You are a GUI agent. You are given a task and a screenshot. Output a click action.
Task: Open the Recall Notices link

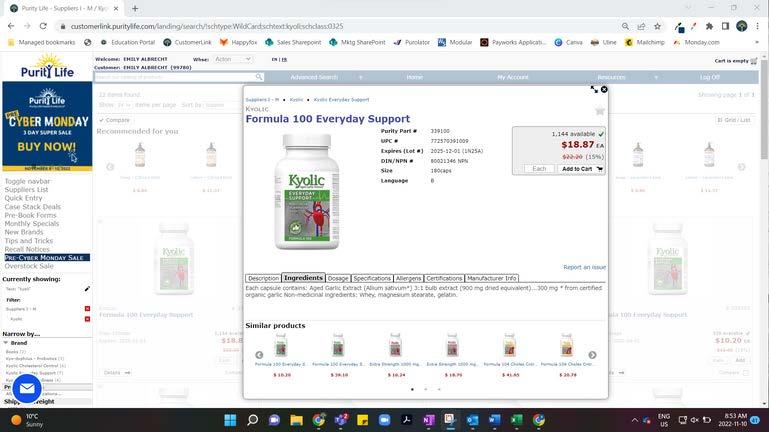point(27,249)
